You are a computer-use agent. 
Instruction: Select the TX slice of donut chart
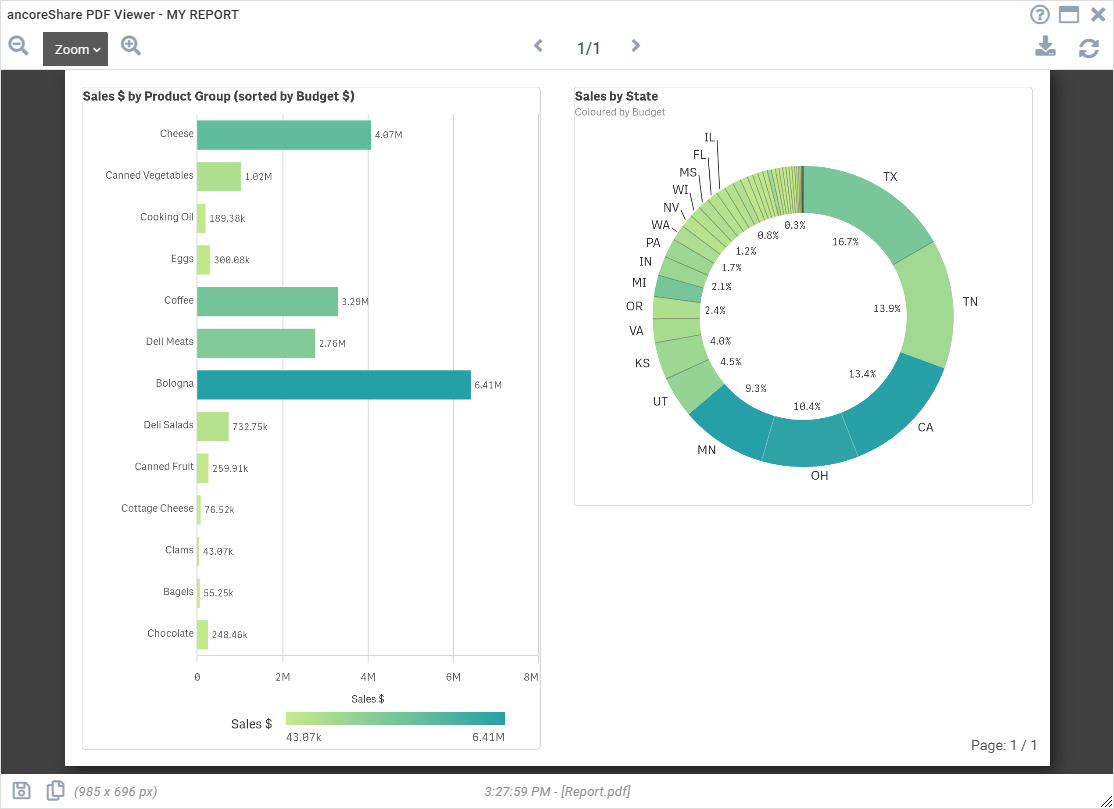[x=867, y=210]
